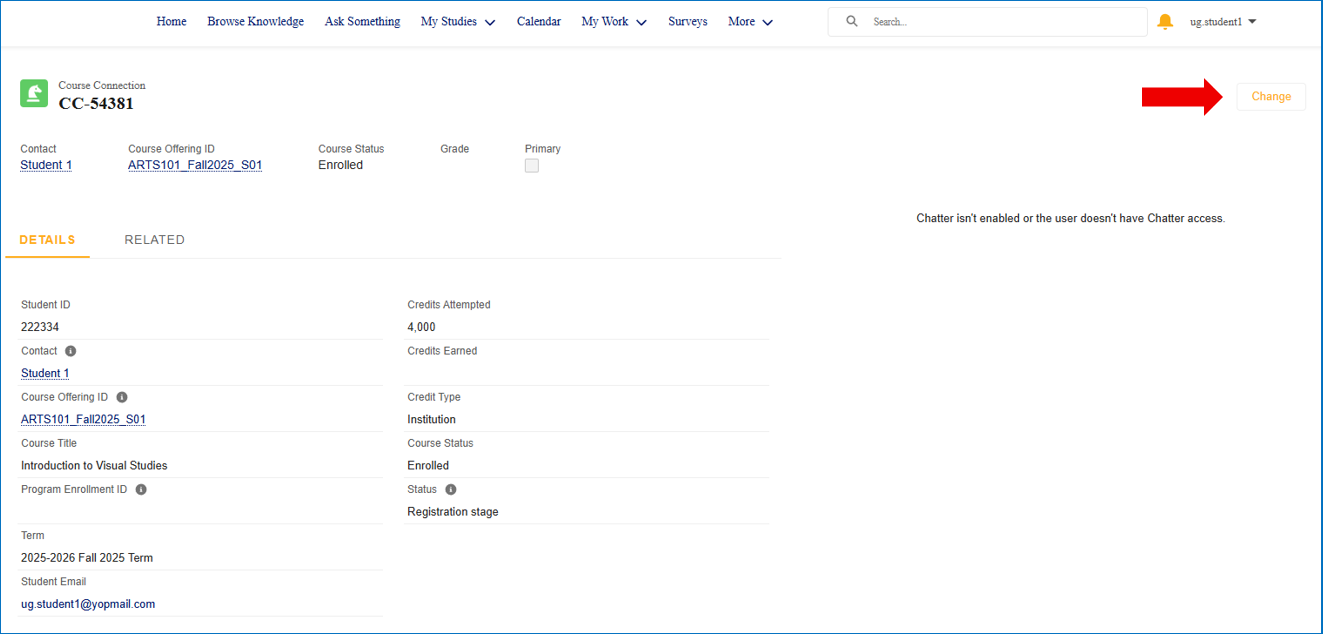Click the info icon beside Program Enrollment ID
The height and width of the screenshot is (634, 1323).
tap(140, 488)
